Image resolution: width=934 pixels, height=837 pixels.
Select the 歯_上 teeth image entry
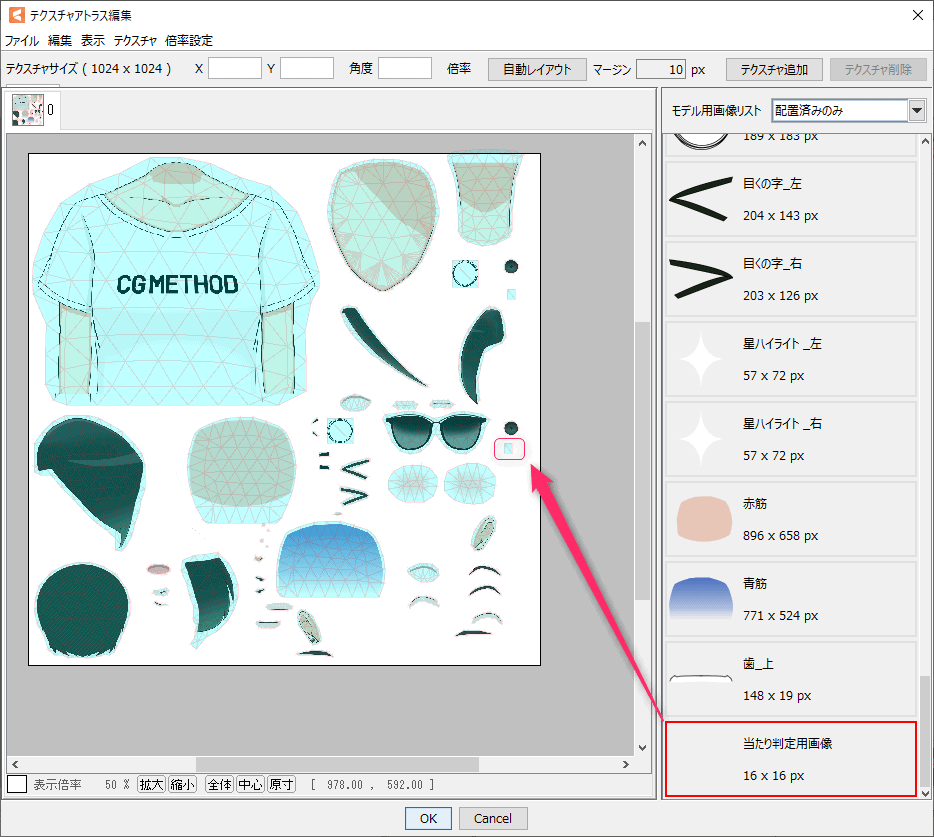click(790, 679)
